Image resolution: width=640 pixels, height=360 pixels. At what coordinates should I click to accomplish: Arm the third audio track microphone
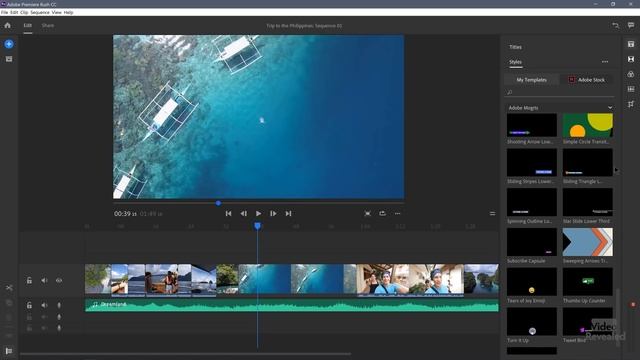point(59,328)
